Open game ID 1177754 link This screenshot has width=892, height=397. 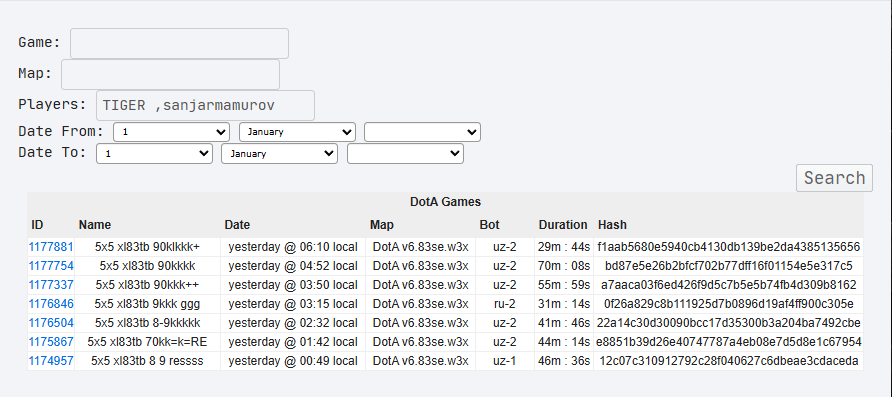(x=51, y=266)
